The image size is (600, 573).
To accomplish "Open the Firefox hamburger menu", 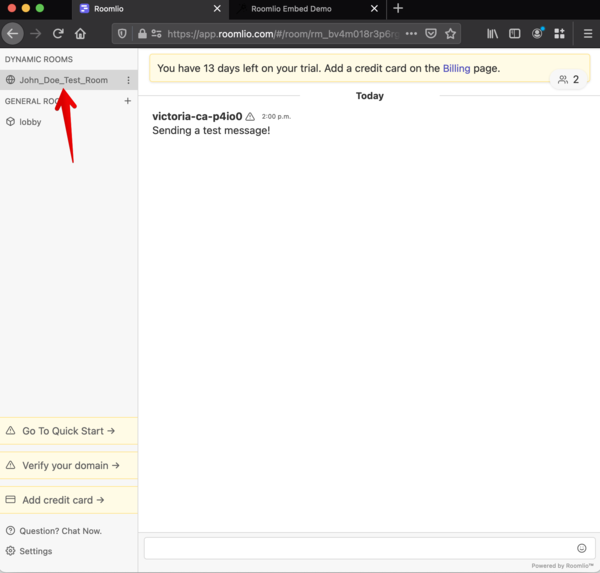I will (x=588, y=33).
